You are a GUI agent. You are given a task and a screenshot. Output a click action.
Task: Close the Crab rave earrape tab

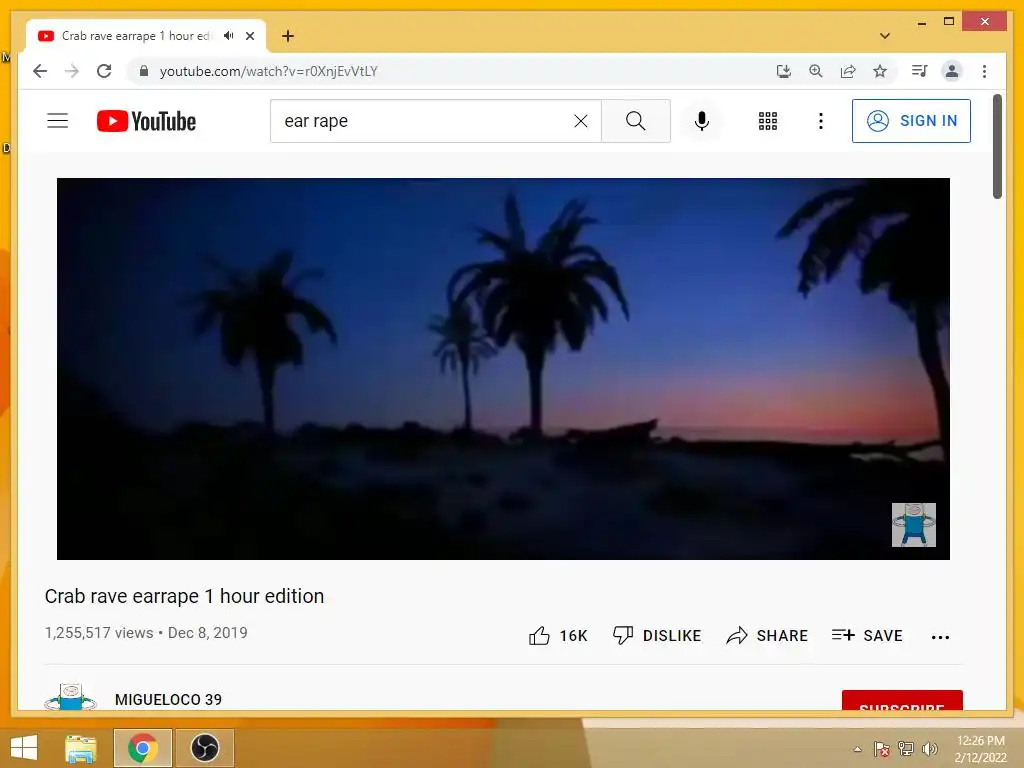(x=249, y=36)
